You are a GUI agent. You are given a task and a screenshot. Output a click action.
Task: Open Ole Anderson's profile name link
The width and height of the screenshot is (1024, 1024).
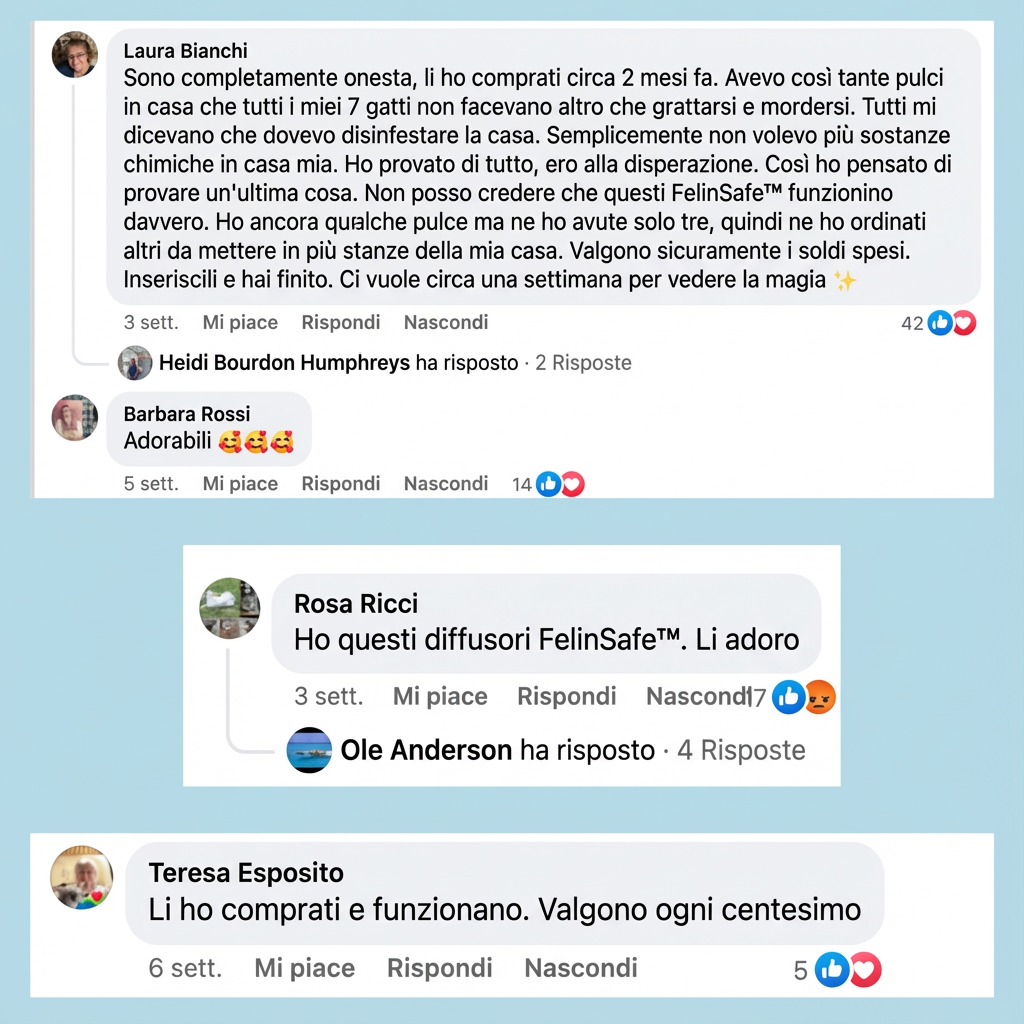click(x=426, y=750)
